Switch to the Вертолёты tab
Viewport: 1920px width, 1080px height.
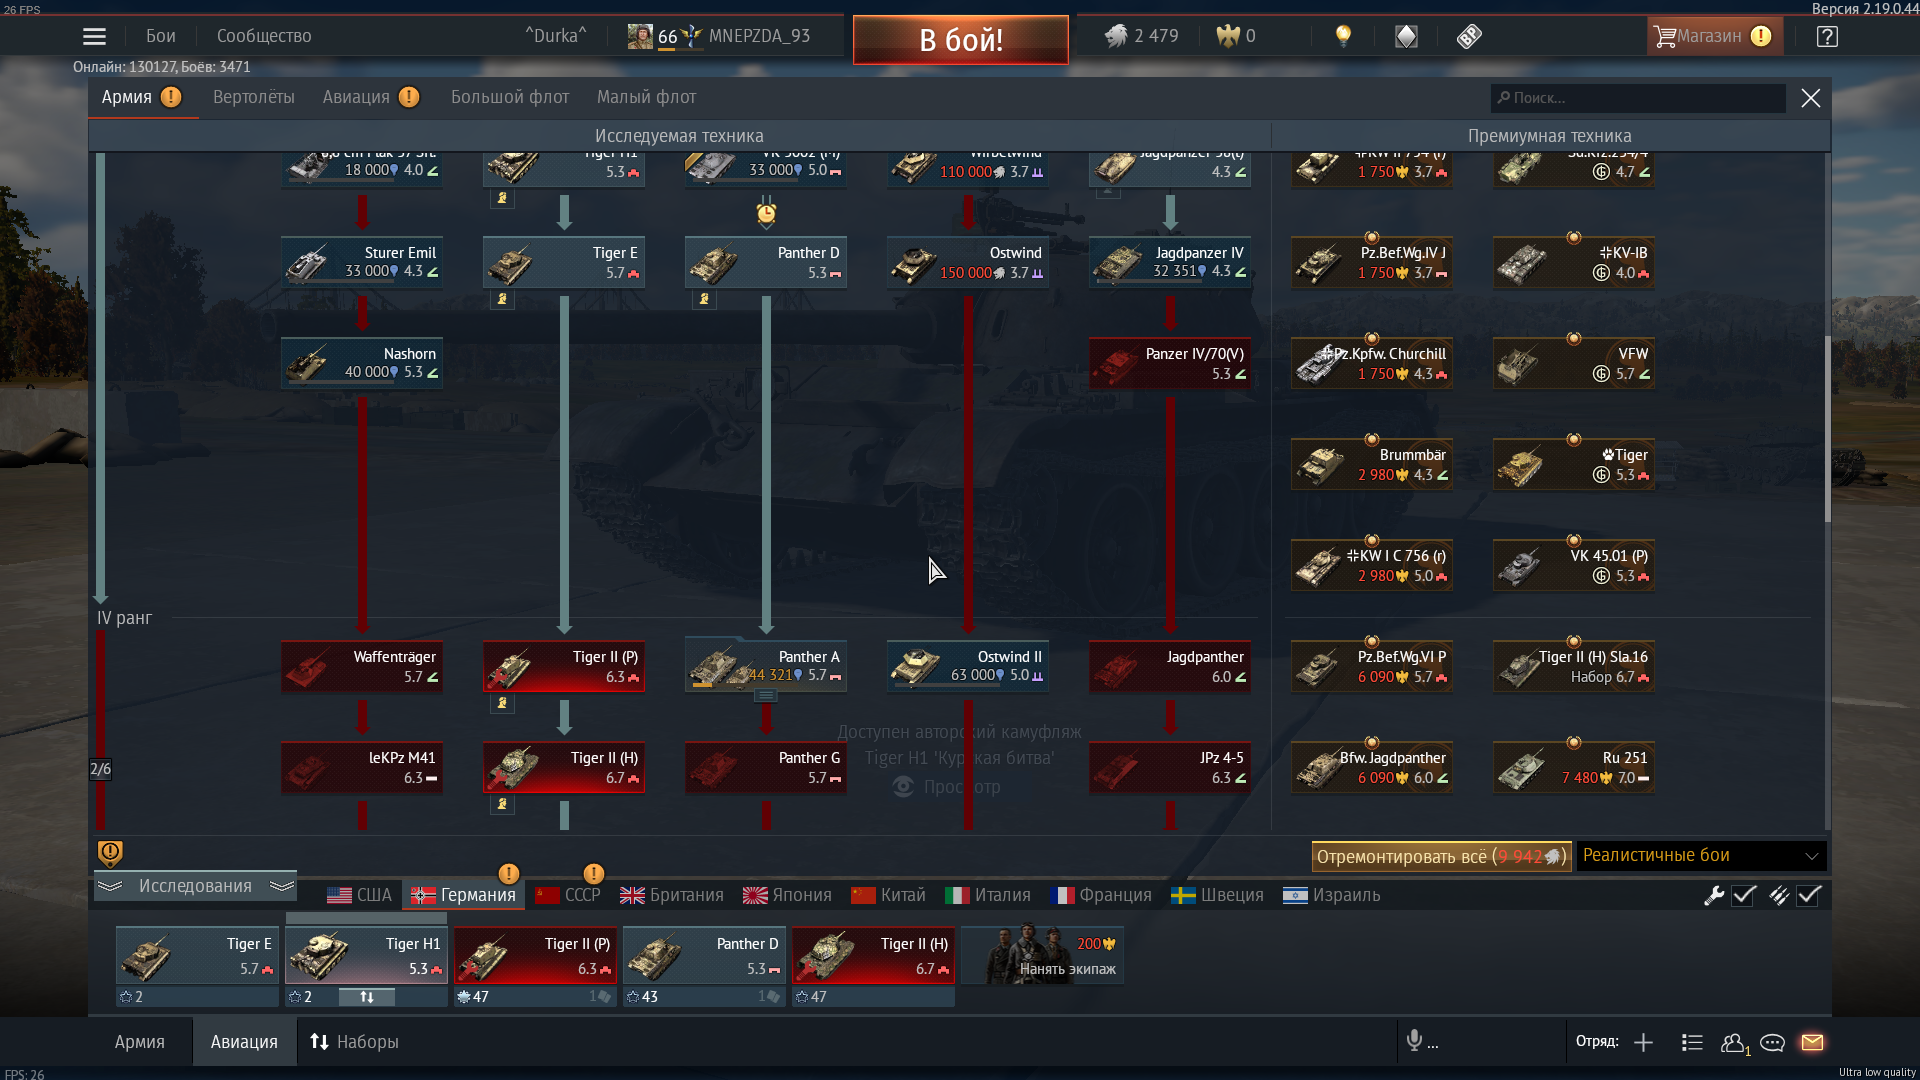254,97
